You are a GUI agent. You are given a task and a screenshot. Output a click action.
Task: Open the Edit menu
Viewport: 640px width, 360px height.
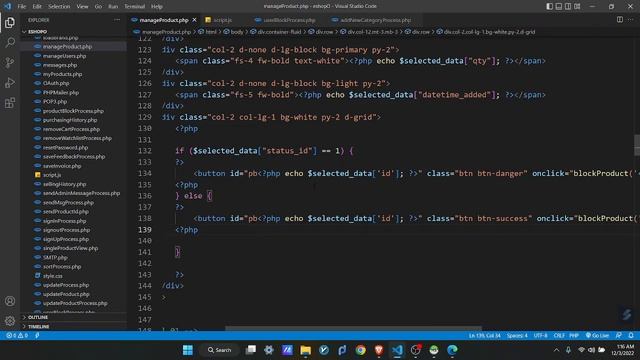pos(37,7)
